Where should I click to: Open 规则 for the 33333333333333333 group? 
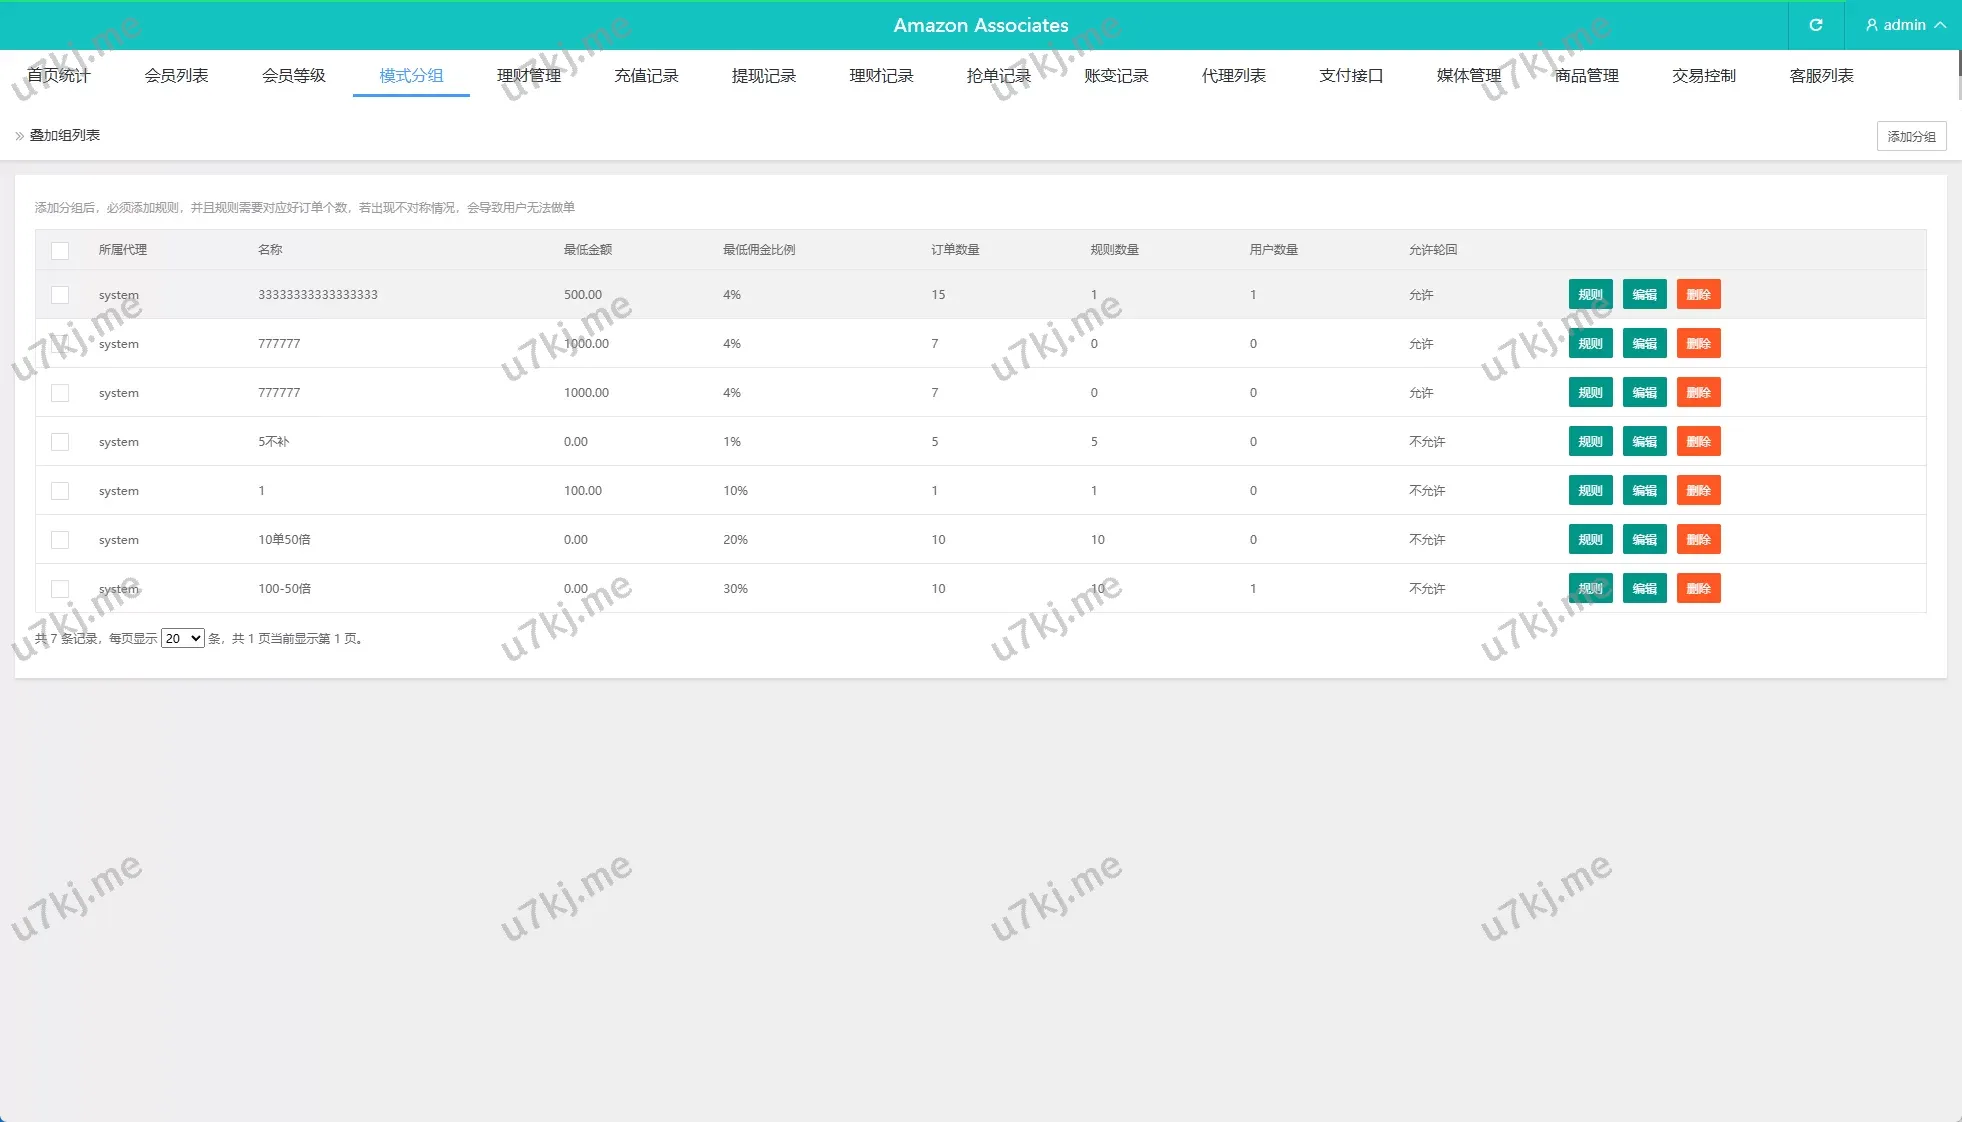pyautogui.click(x=1590, y=295)
